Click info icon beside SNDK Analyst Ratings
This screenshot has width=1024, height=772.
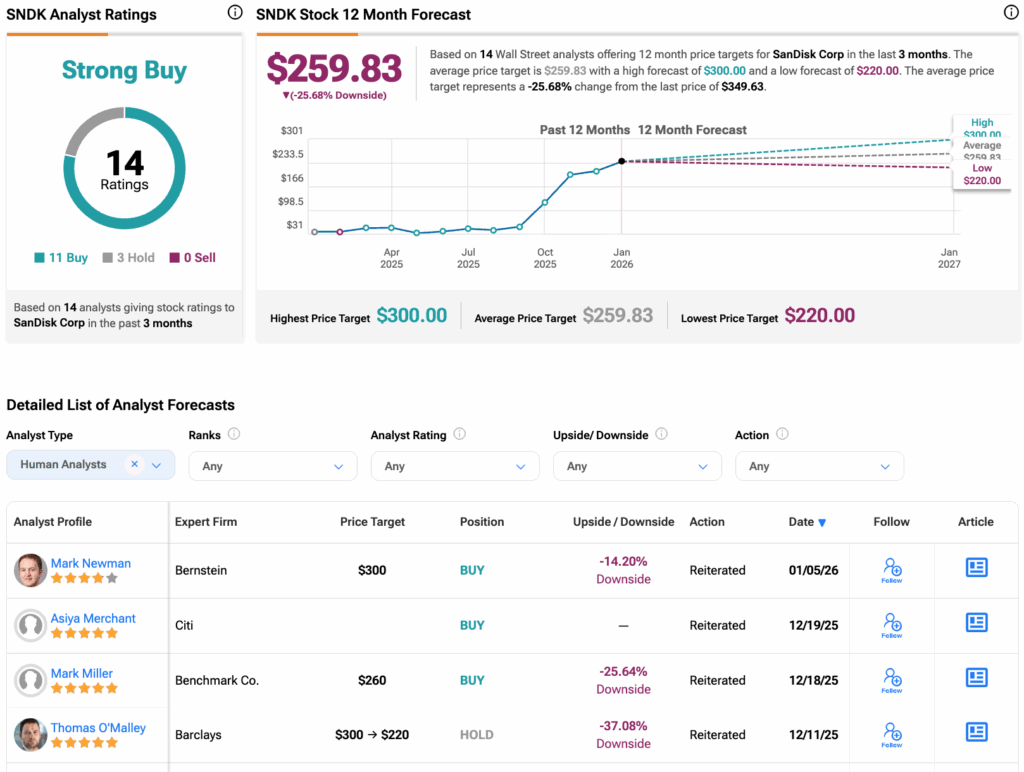235,13
